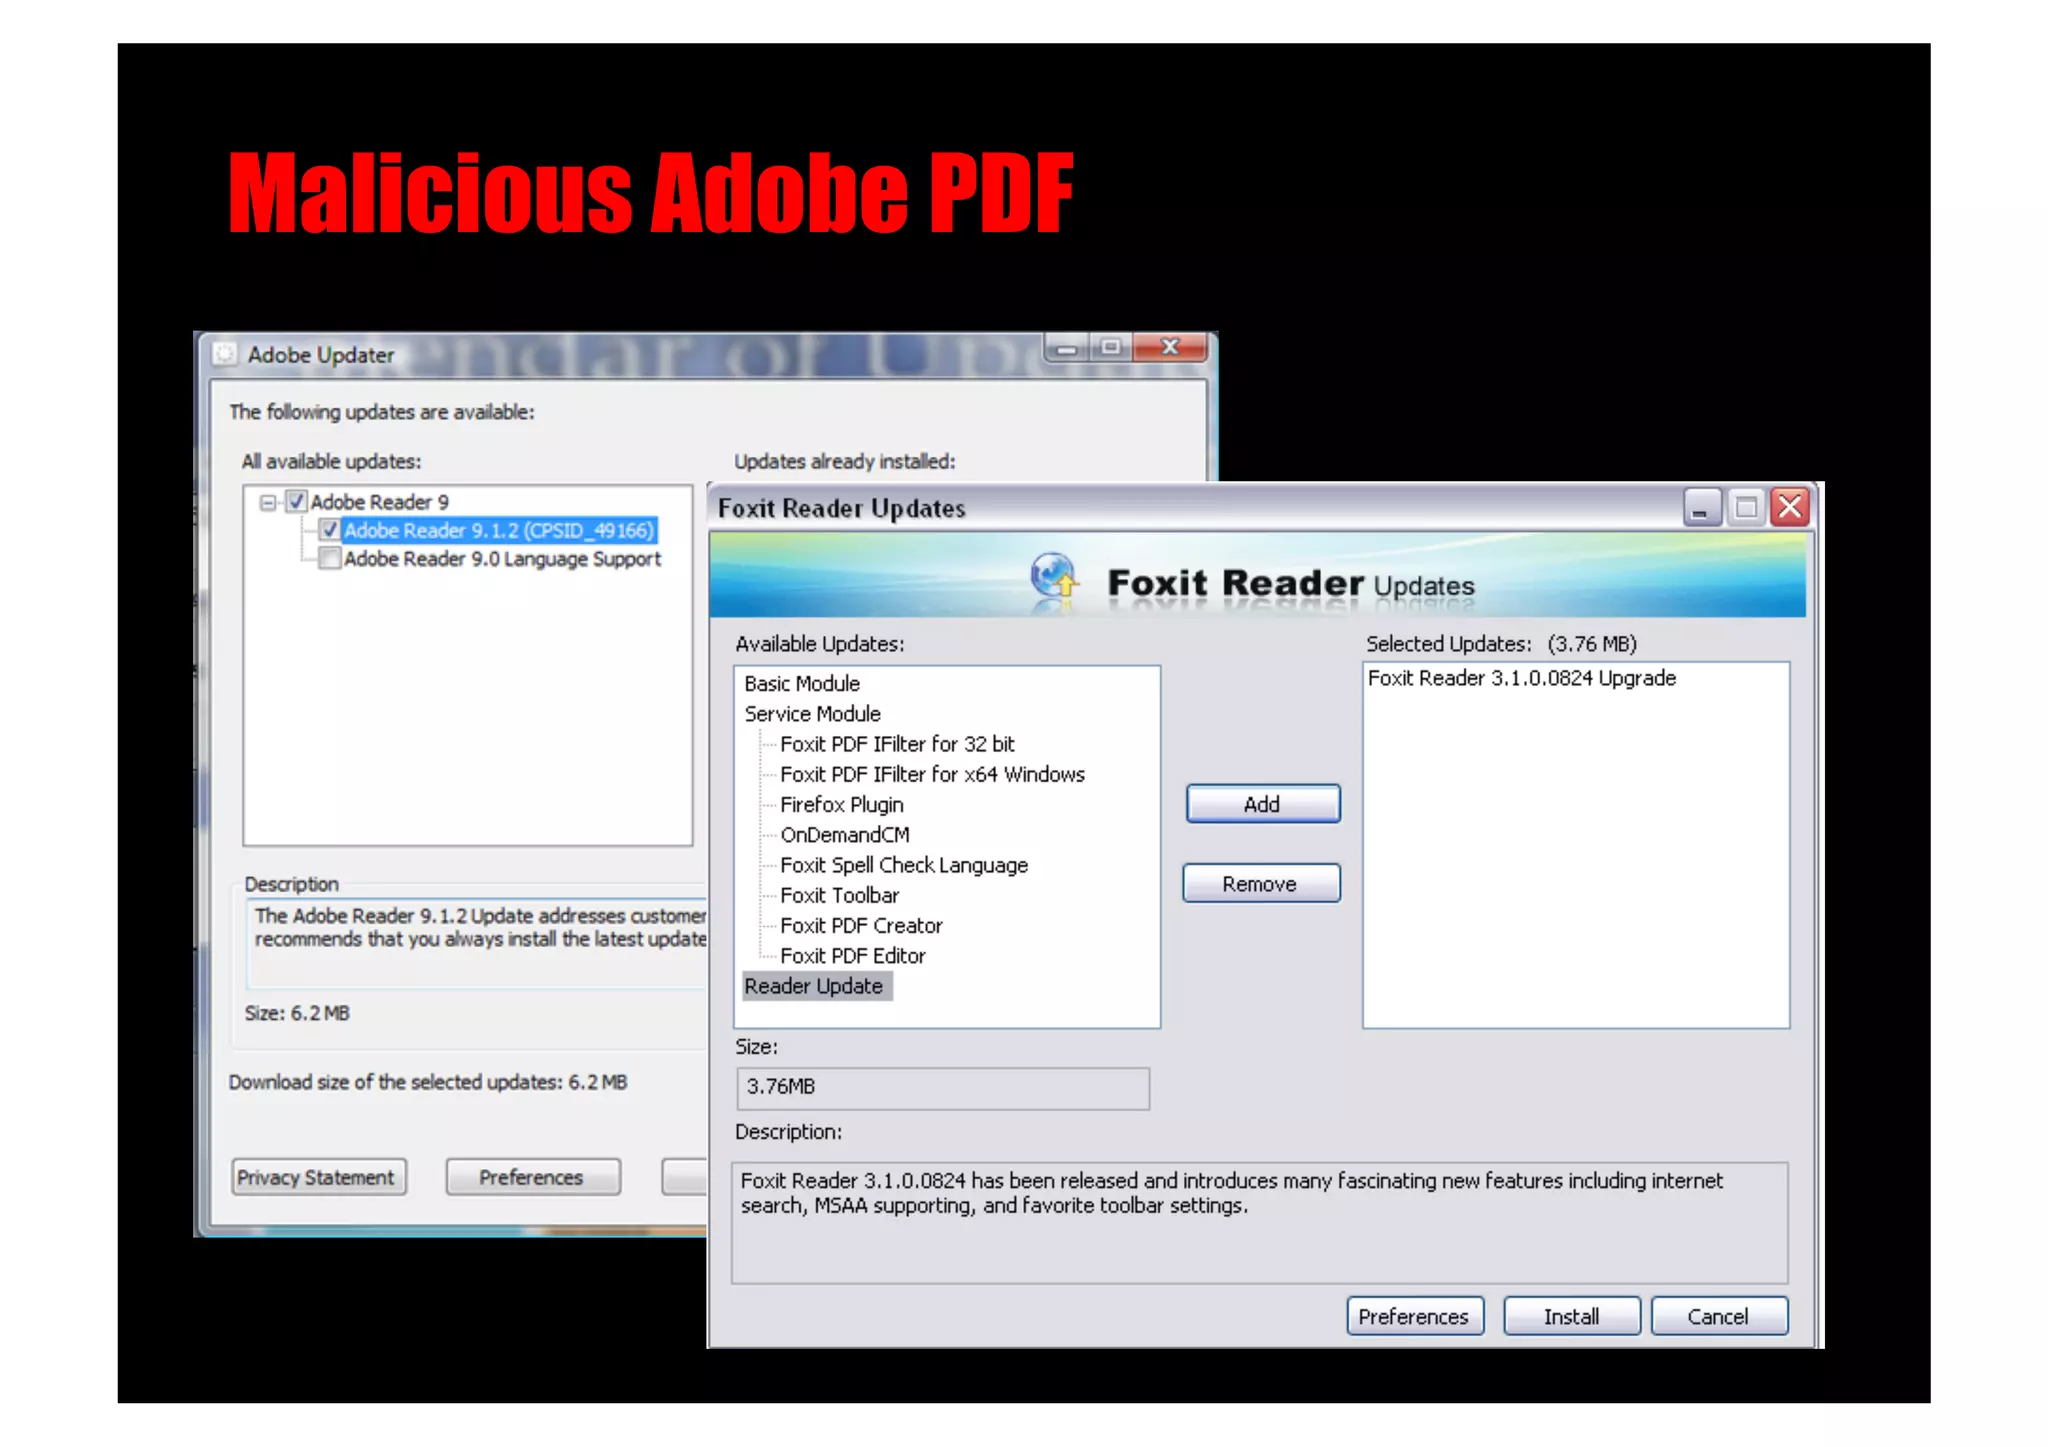2048x1447 pixels.
Task: Select Basic Module in Available Updates
Action: click(x=802, y=684)
